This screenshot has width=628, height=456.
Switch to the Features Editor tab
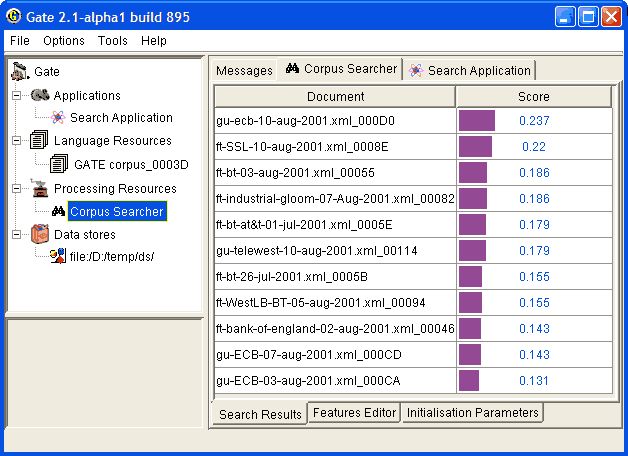[x=354, y=413]
